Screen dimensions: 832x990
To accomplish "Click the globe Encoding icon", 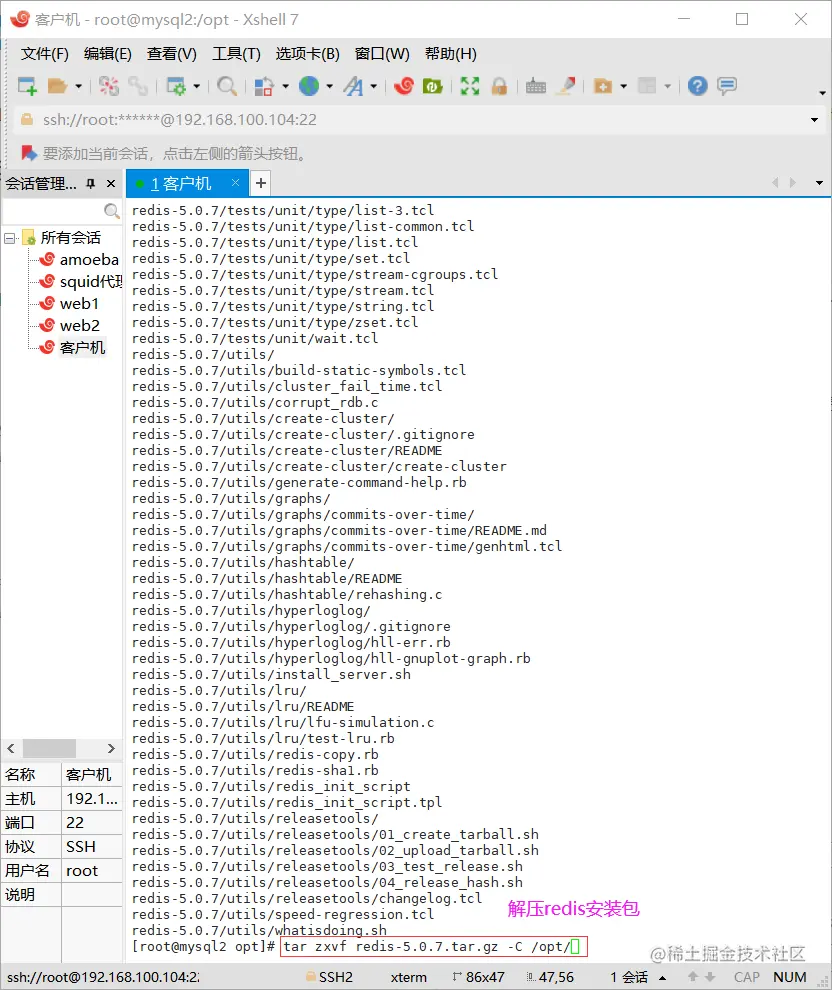I will 309,86.
